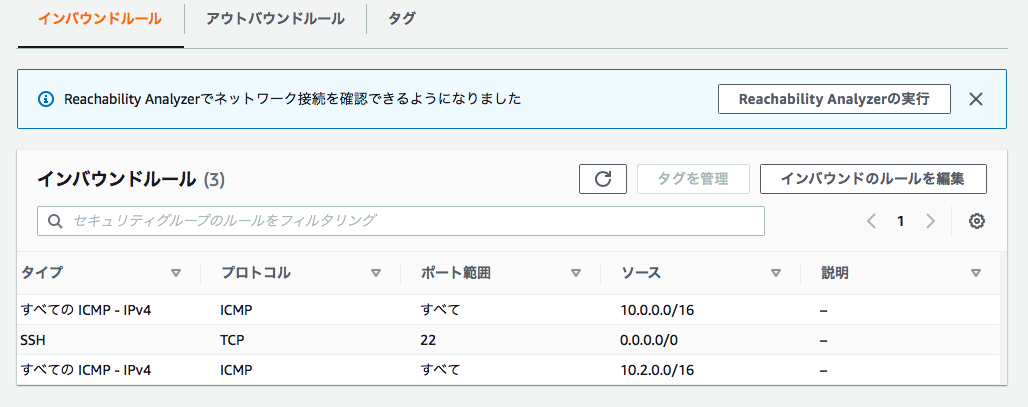Image resolution: width=1028 pixels, height=407 pixels.
Task: Dismiss the Reachability Analyzer banner
Action: [x=976, y=99]
